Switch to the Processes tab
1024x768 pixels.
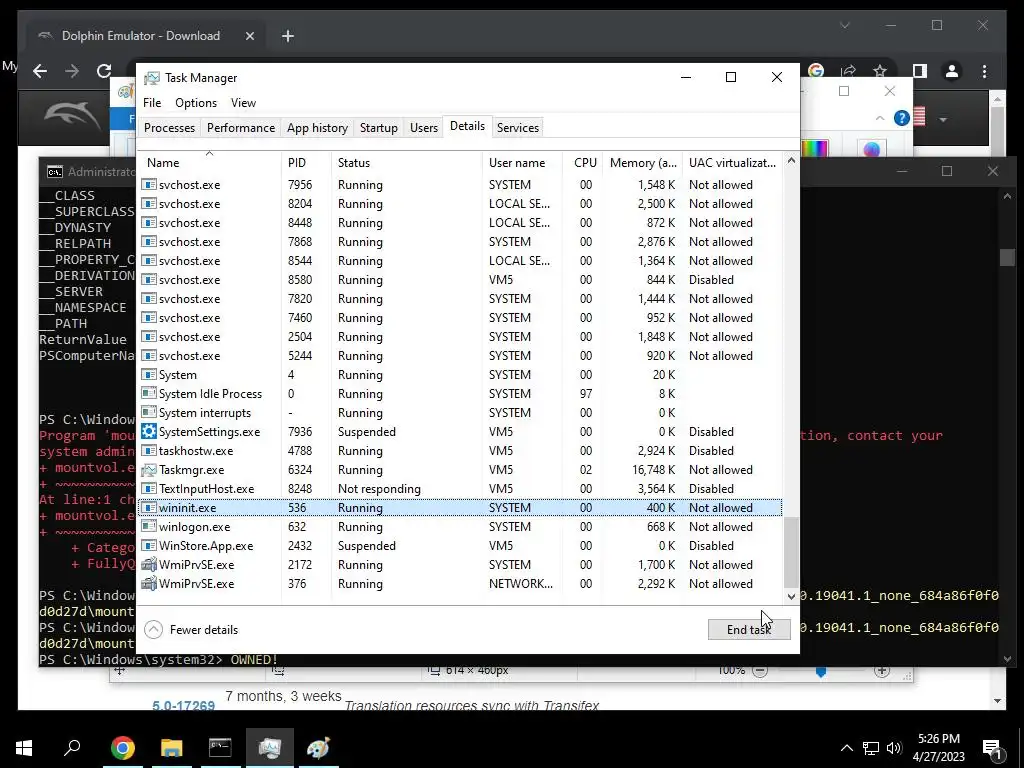coord(169,128)
